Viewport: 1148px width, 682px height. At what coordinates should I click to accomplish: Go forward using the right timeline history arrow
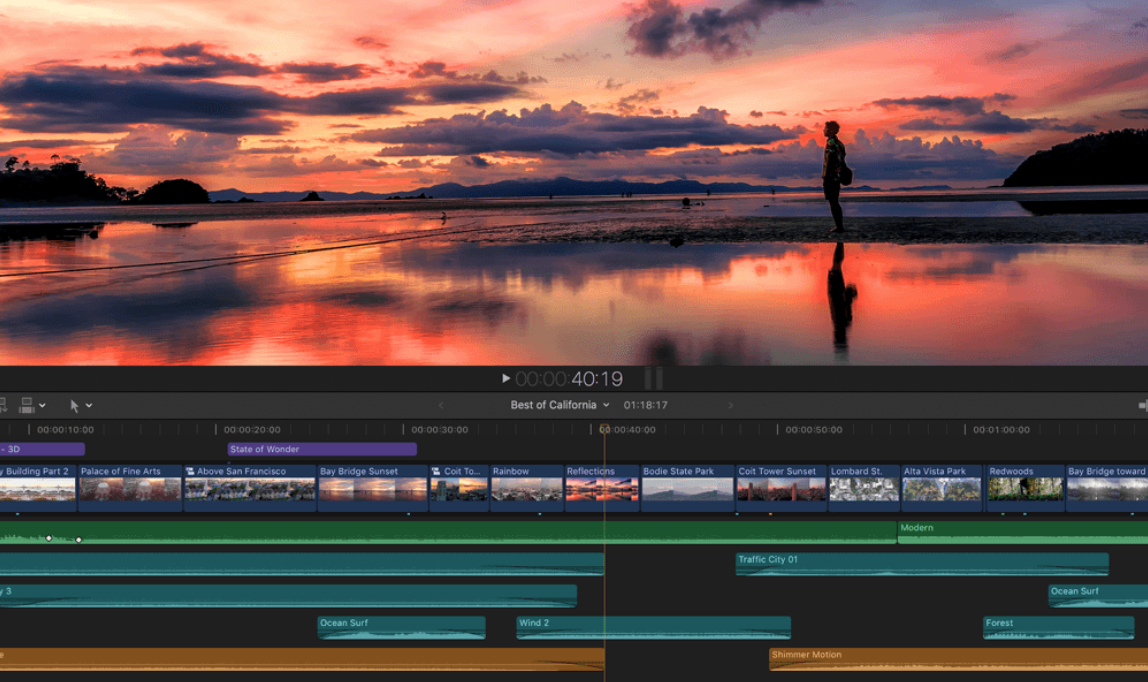[x=731, y=406]
